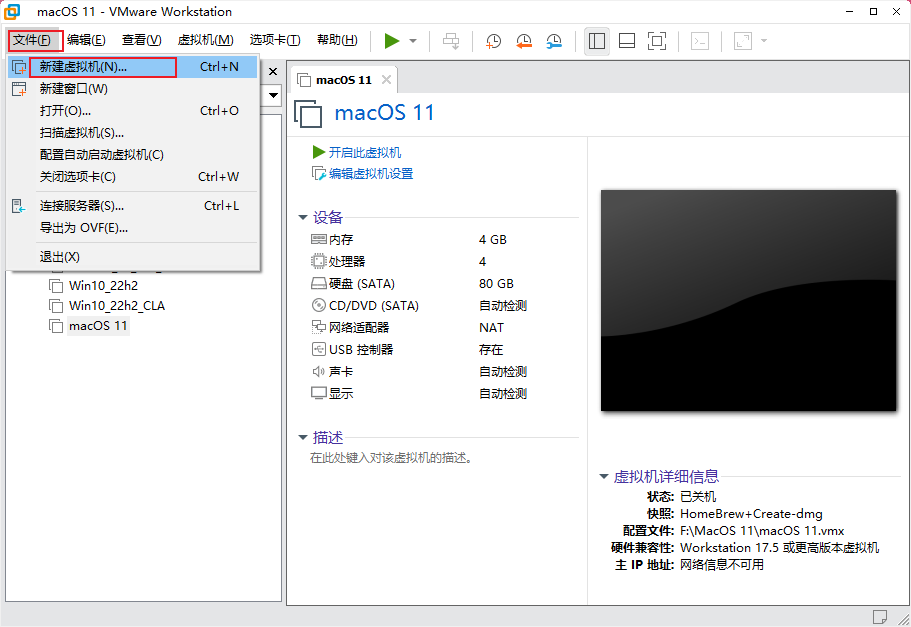911x627 pixels.
Task: Open the 查看(V) menu
Action: click(x=141, y=40)
